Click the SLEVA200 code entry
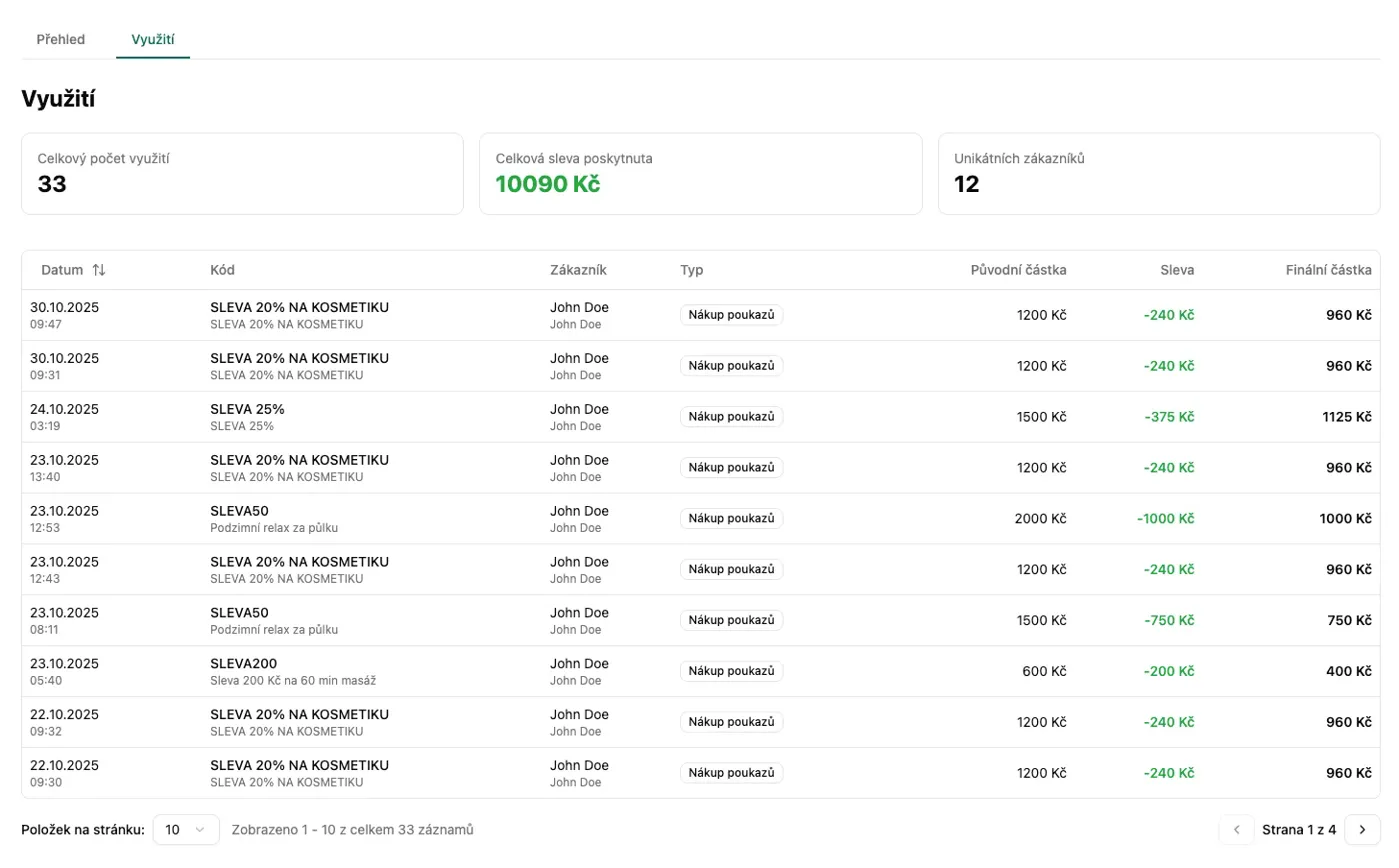Viewport: 1399px width, 868px height. coord(243,664)
